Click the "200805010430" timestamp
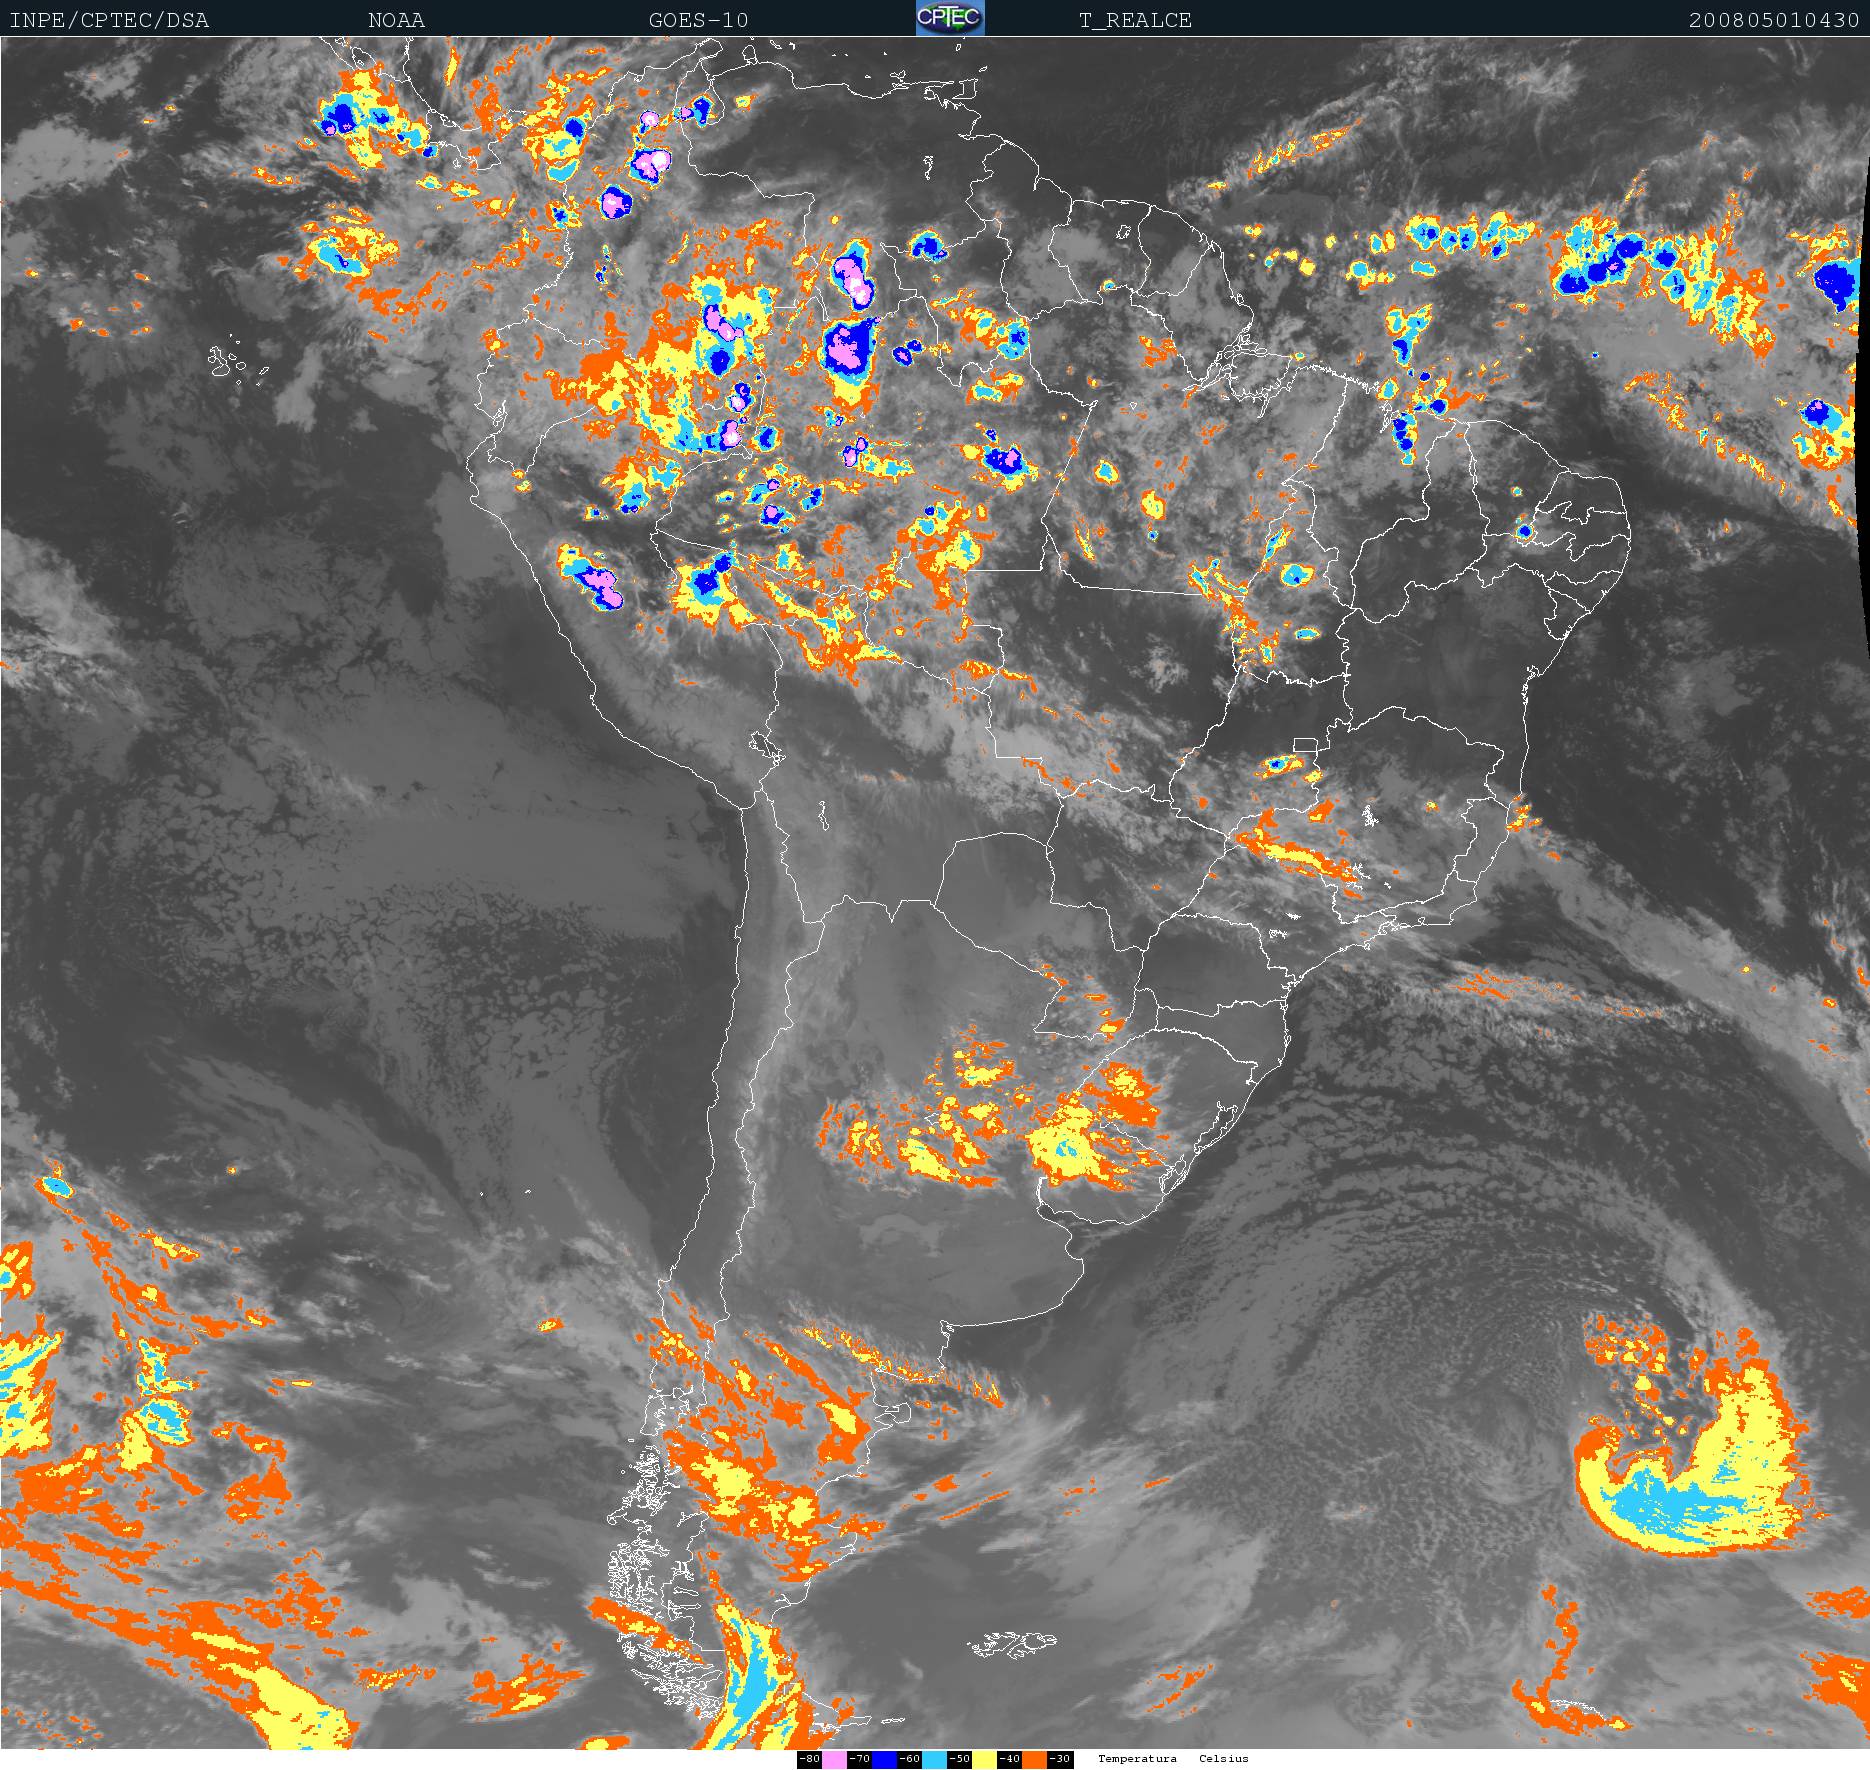 point(1774,20)
